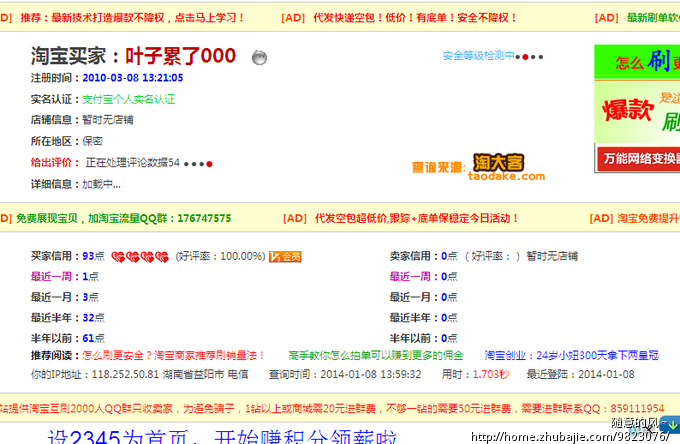
Task: Click the 卖家信用 0点 text
Action: click(423, 256)
